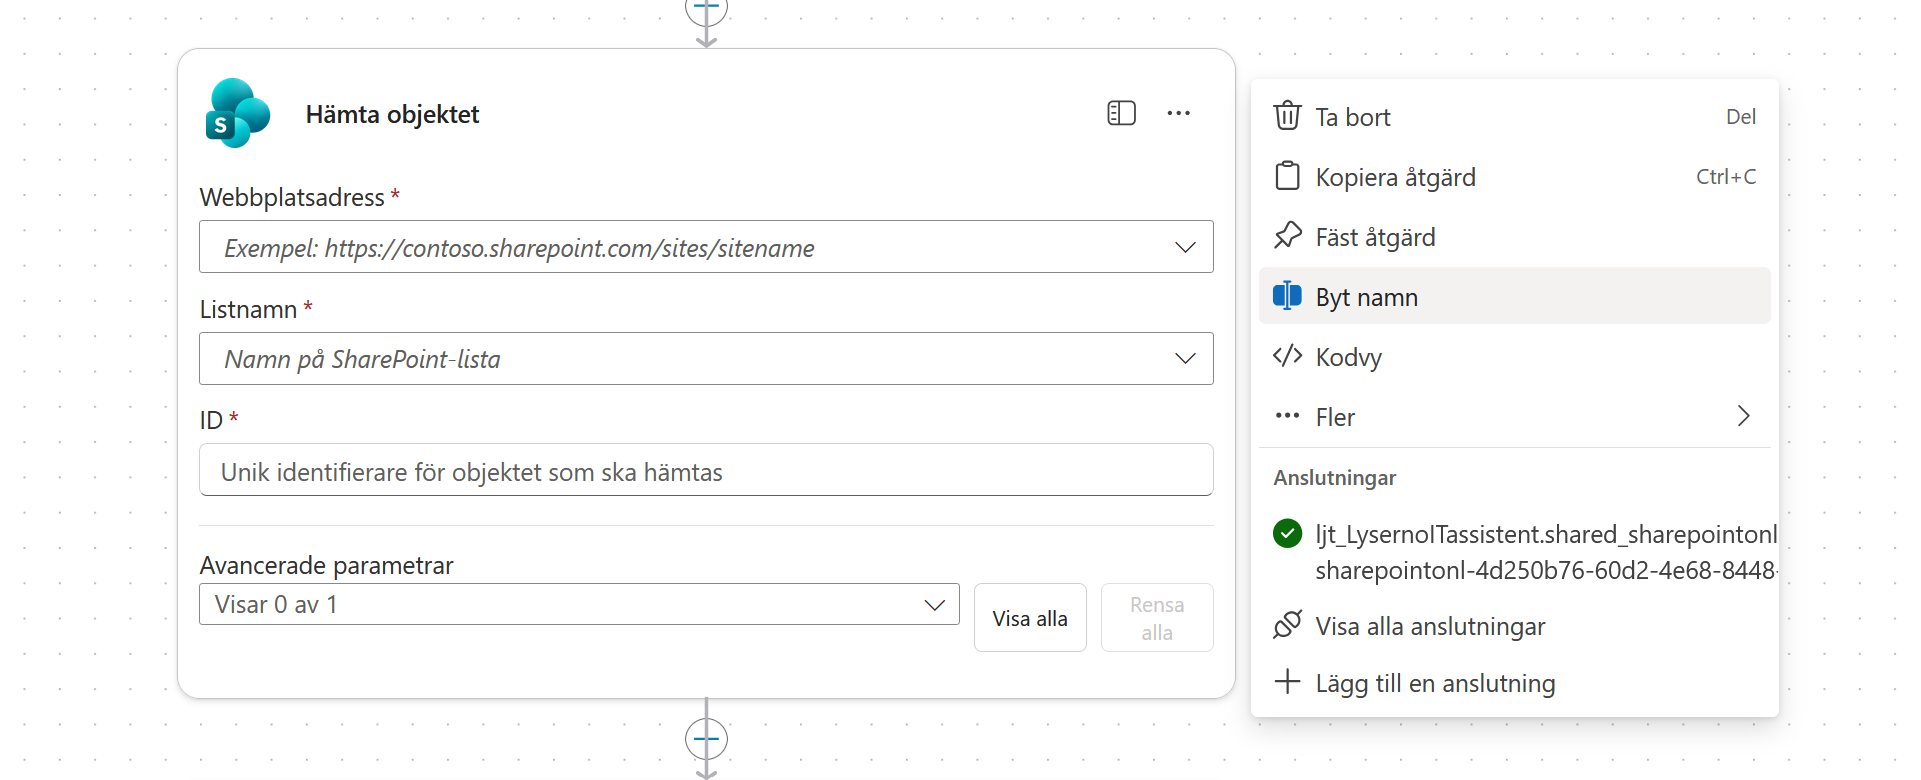
Task: Insert a step below the Hämta objektet card
Action: 706,740
